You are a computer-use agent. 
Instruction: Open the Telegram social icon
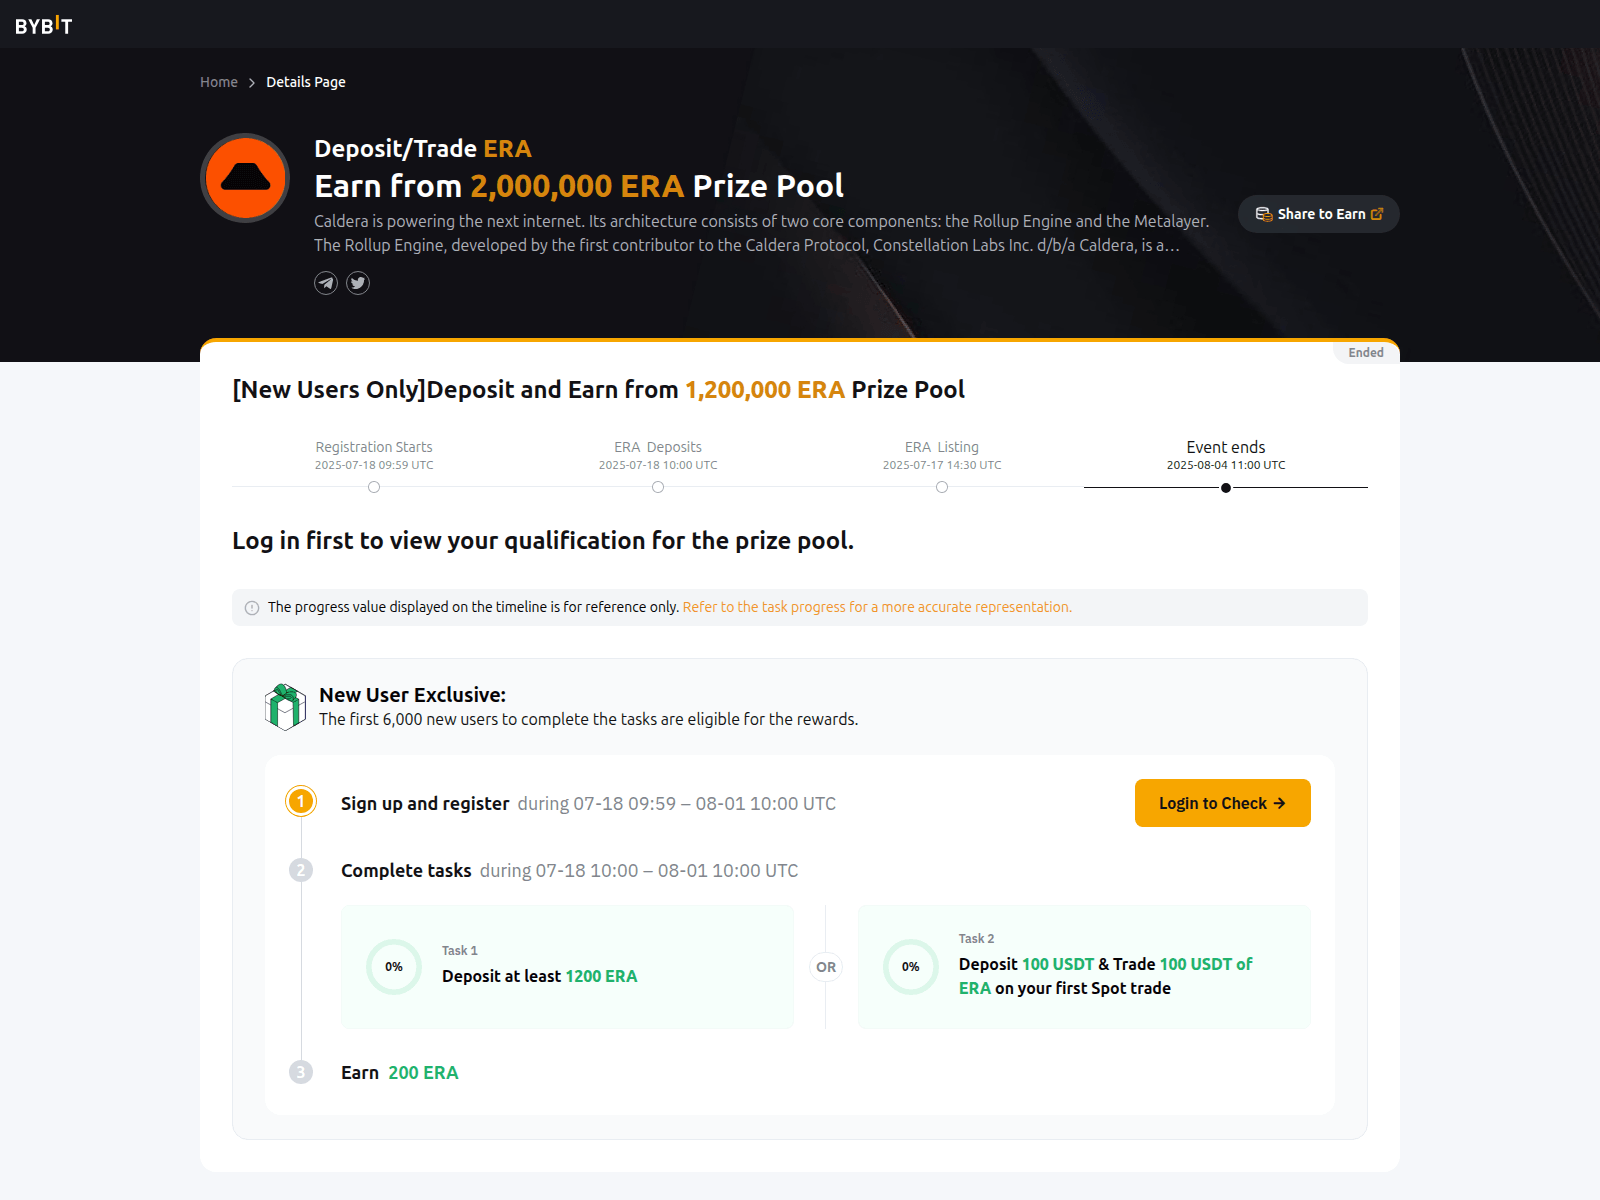[326, 283]
